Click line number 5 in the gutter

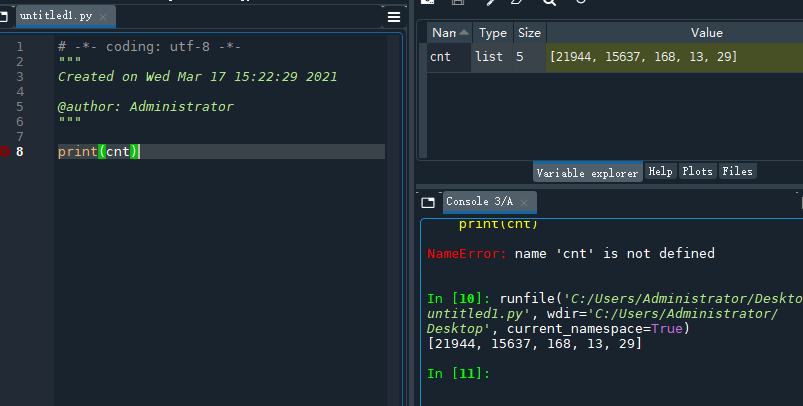point(19,106)
